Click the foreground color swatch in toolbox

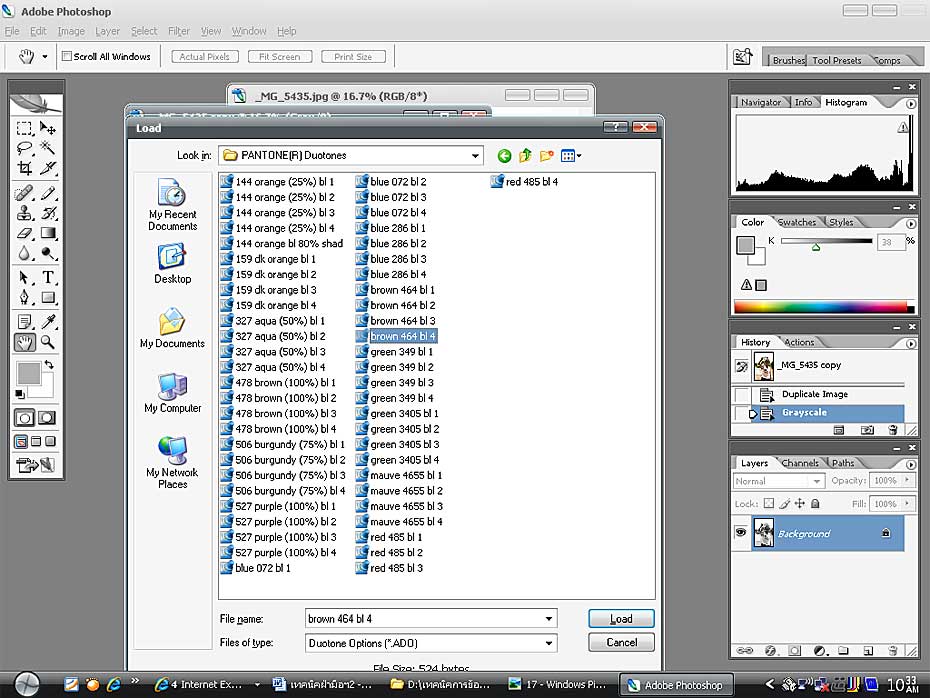point(28,374)
